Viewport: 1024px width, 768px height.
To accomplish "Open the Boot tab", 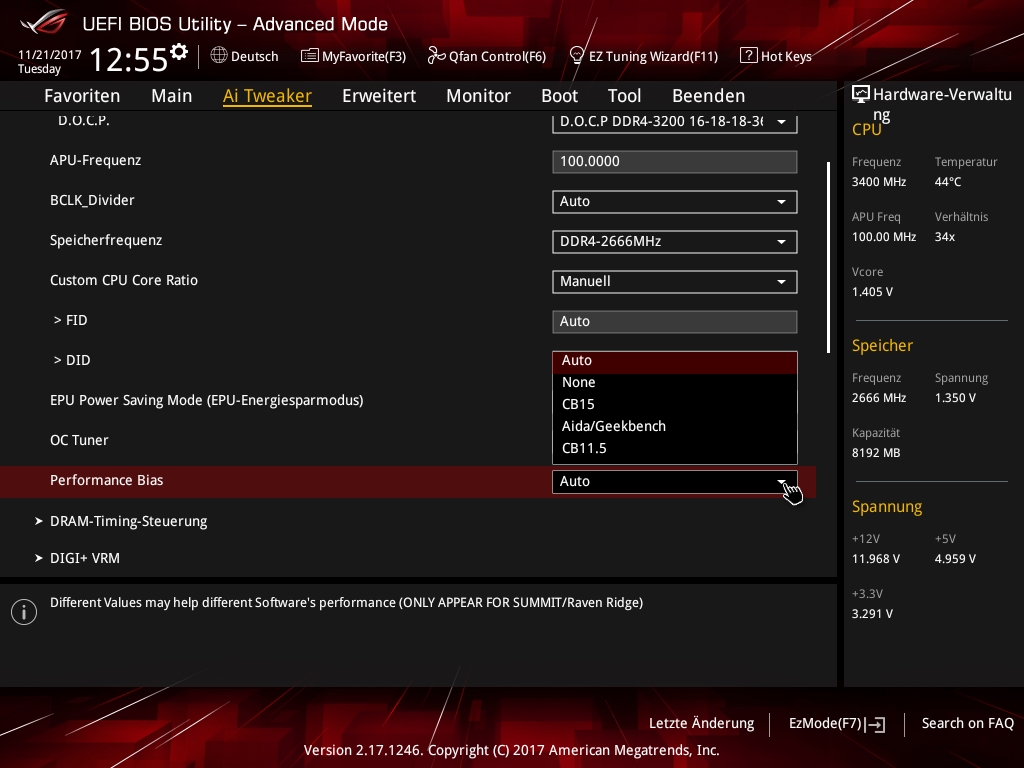I will [x=560, y=96].
